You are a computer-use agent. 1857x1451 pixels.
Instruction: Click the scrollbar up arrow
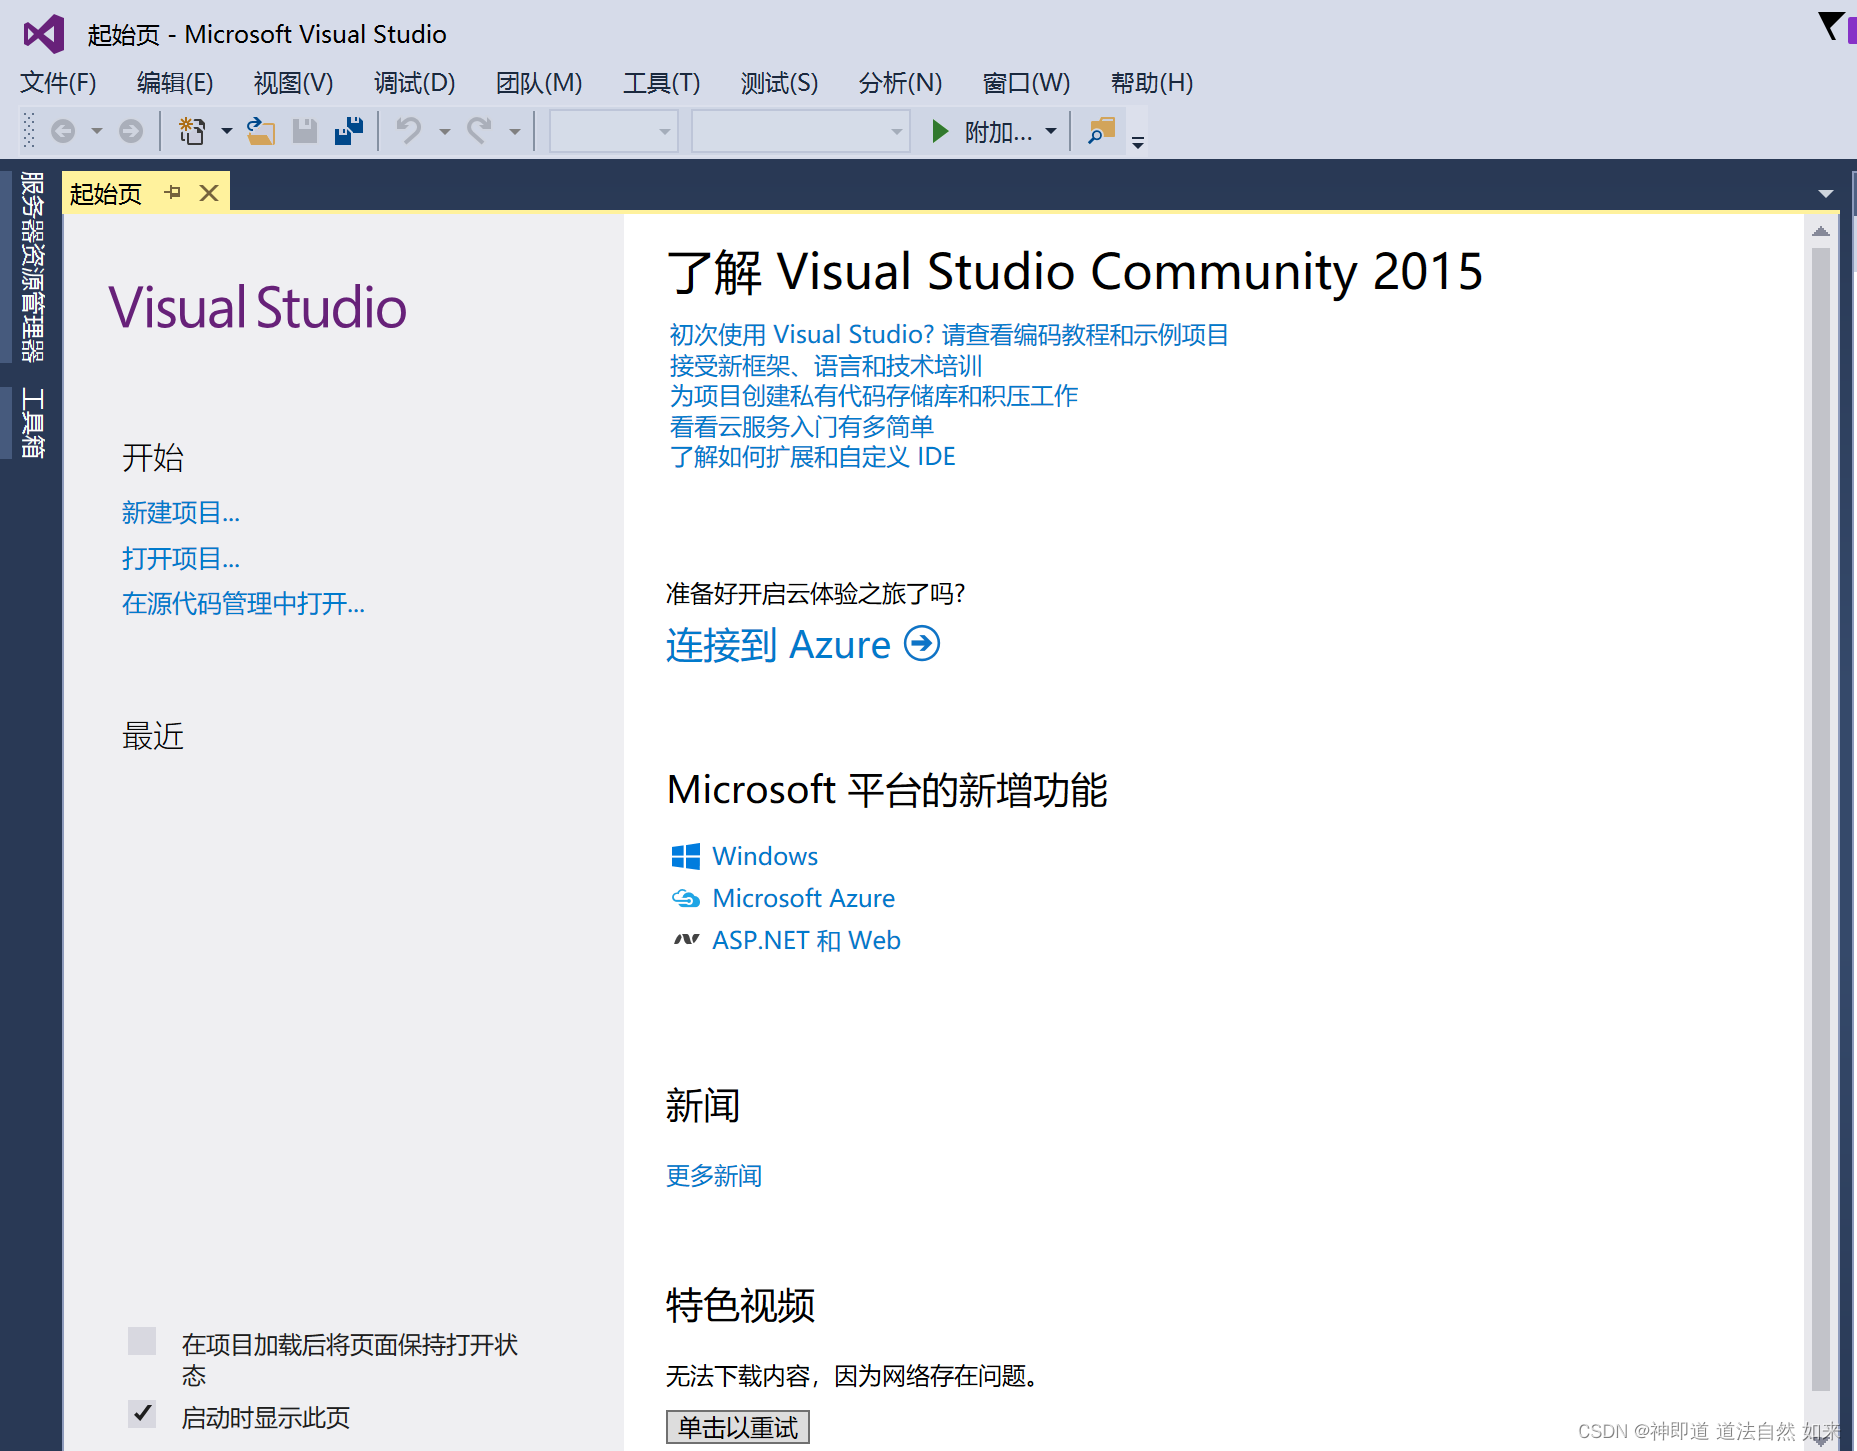click(x=1821, y=231)
